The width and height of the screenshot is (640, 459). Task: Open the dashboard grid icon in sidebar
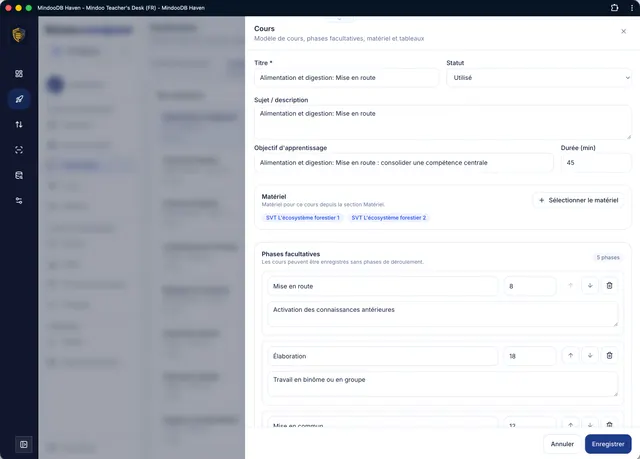[19, 73]
